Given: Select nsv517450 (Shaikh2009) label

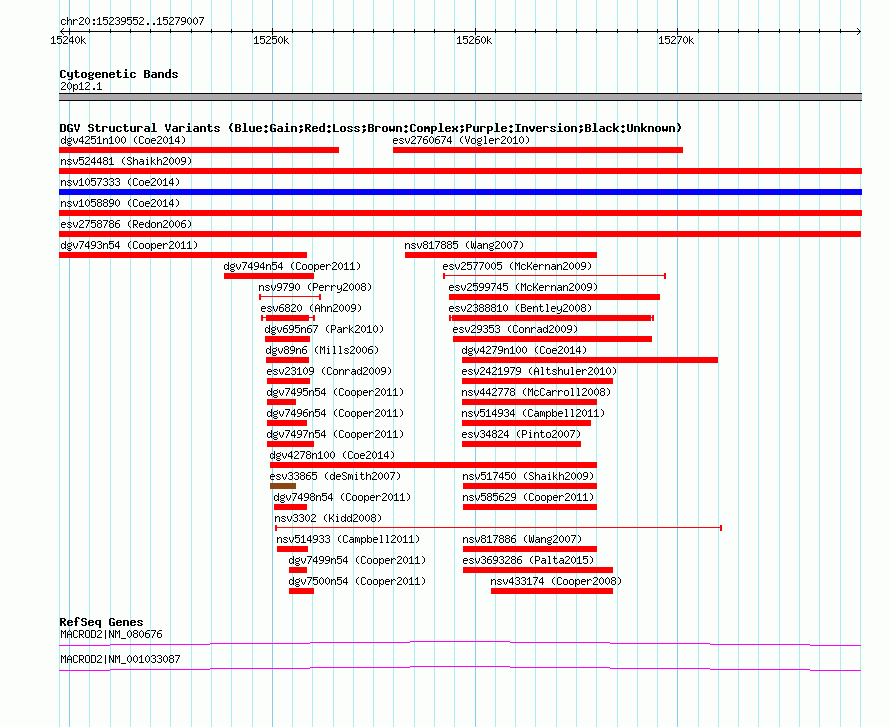Looking at the screenshot, I should point(528,476).
